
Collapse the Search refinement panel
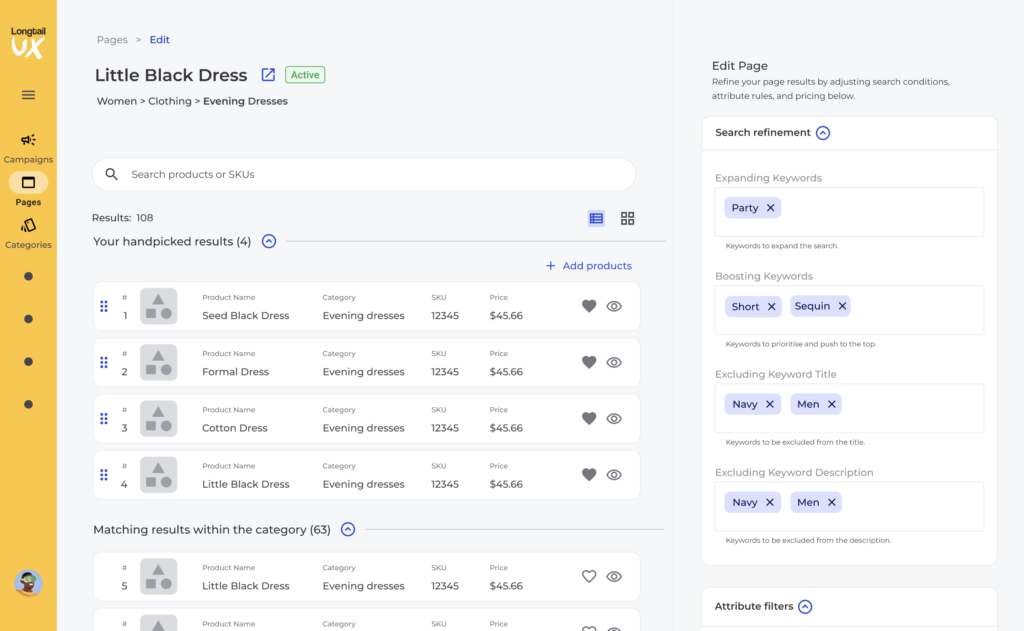pyautogui.click(x=823, y=133)
